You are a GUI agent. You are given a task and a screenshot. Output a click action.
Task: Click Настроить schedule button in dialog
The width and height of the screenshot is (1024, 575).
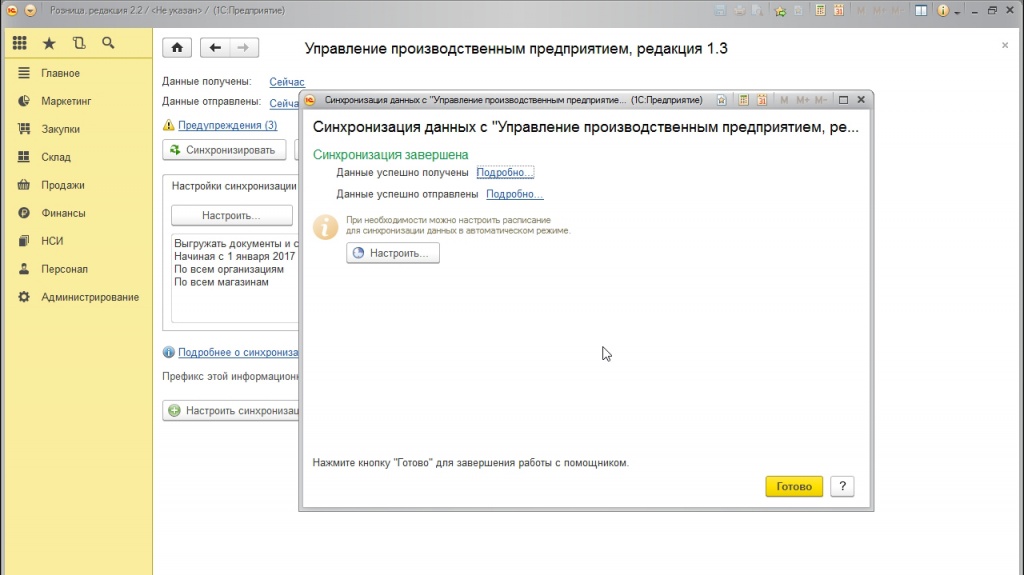pyautogui.click(x=392, y=254)
